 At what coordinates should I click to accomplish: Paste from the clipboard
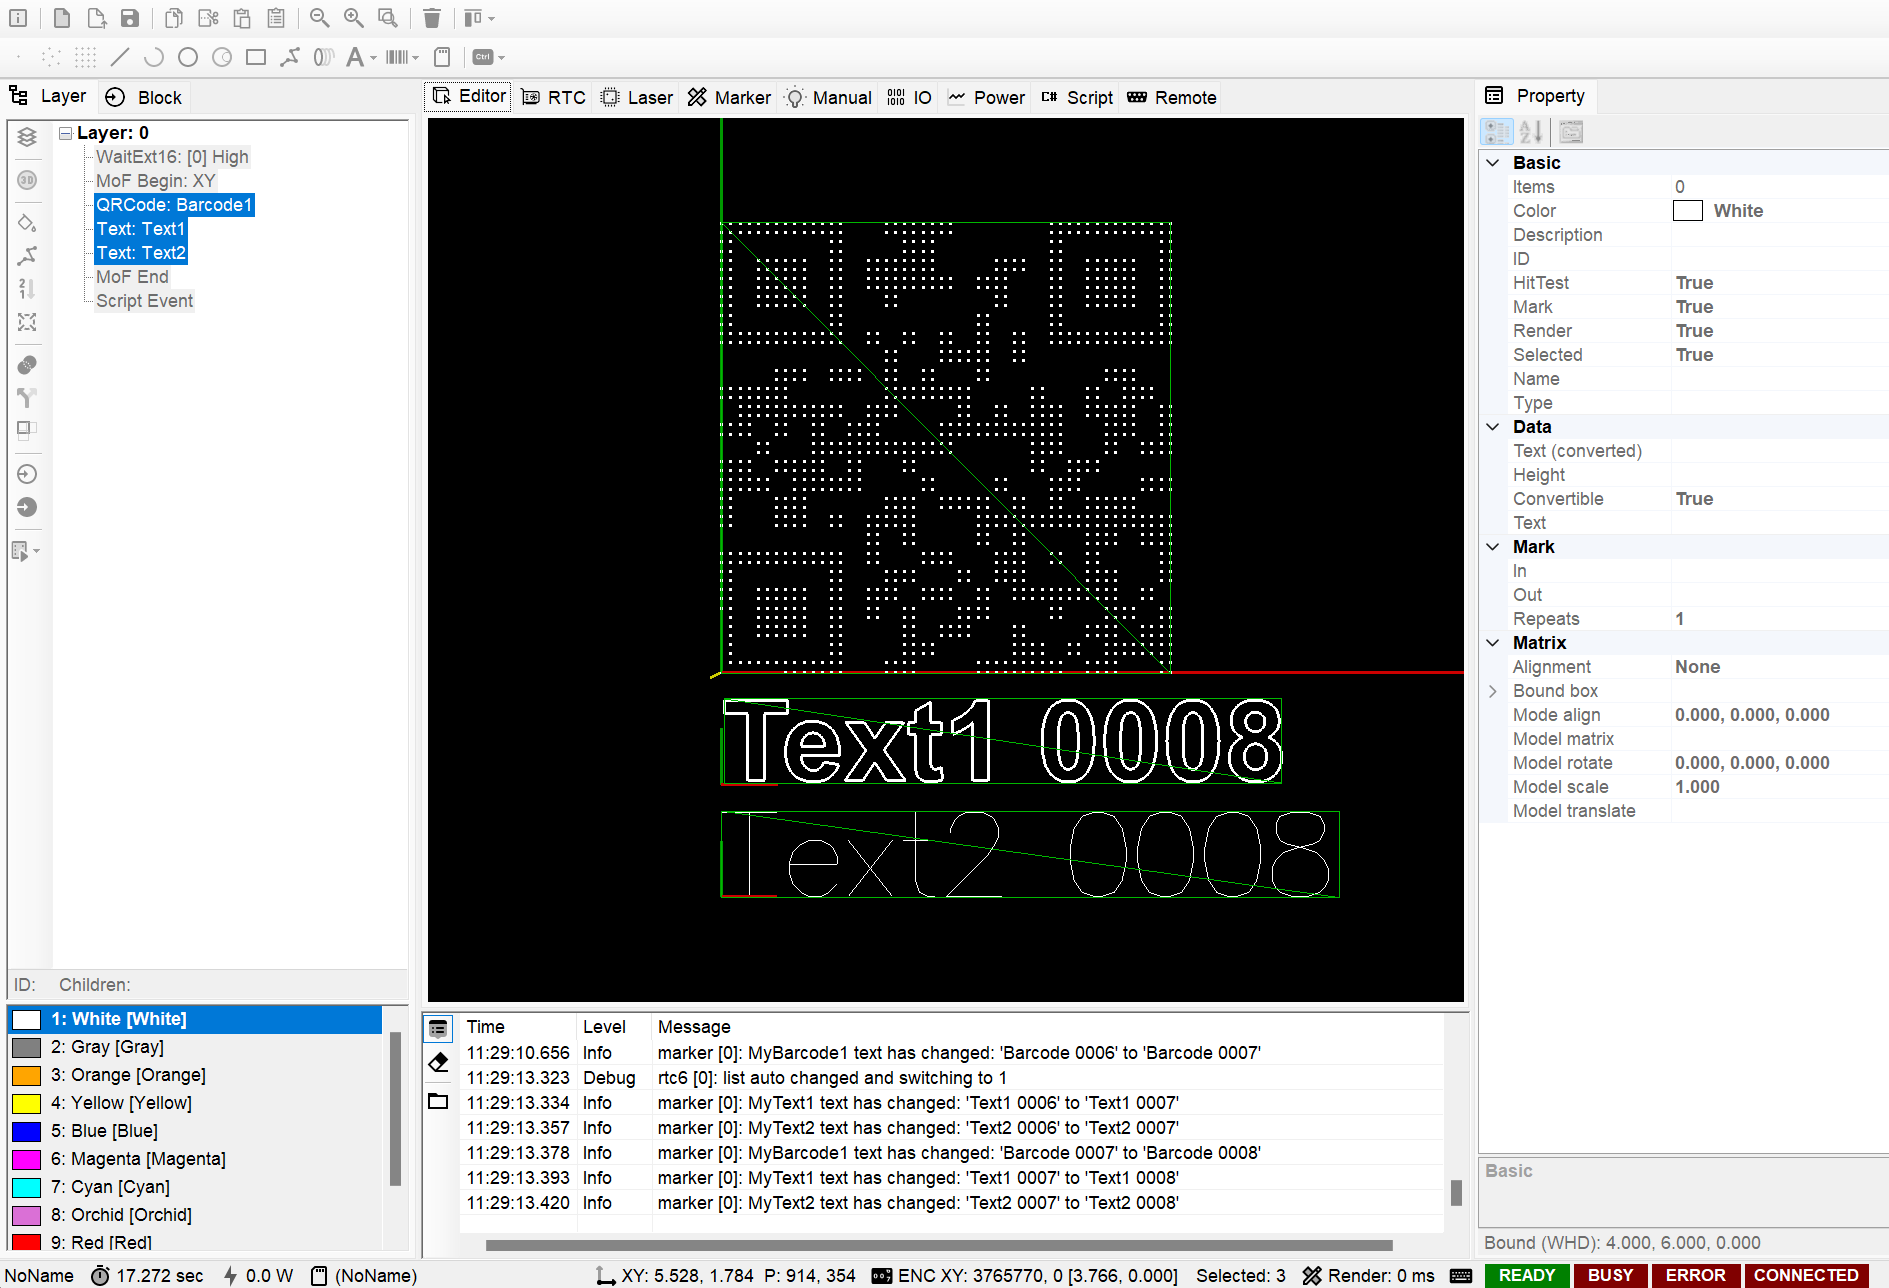point(242,18)
